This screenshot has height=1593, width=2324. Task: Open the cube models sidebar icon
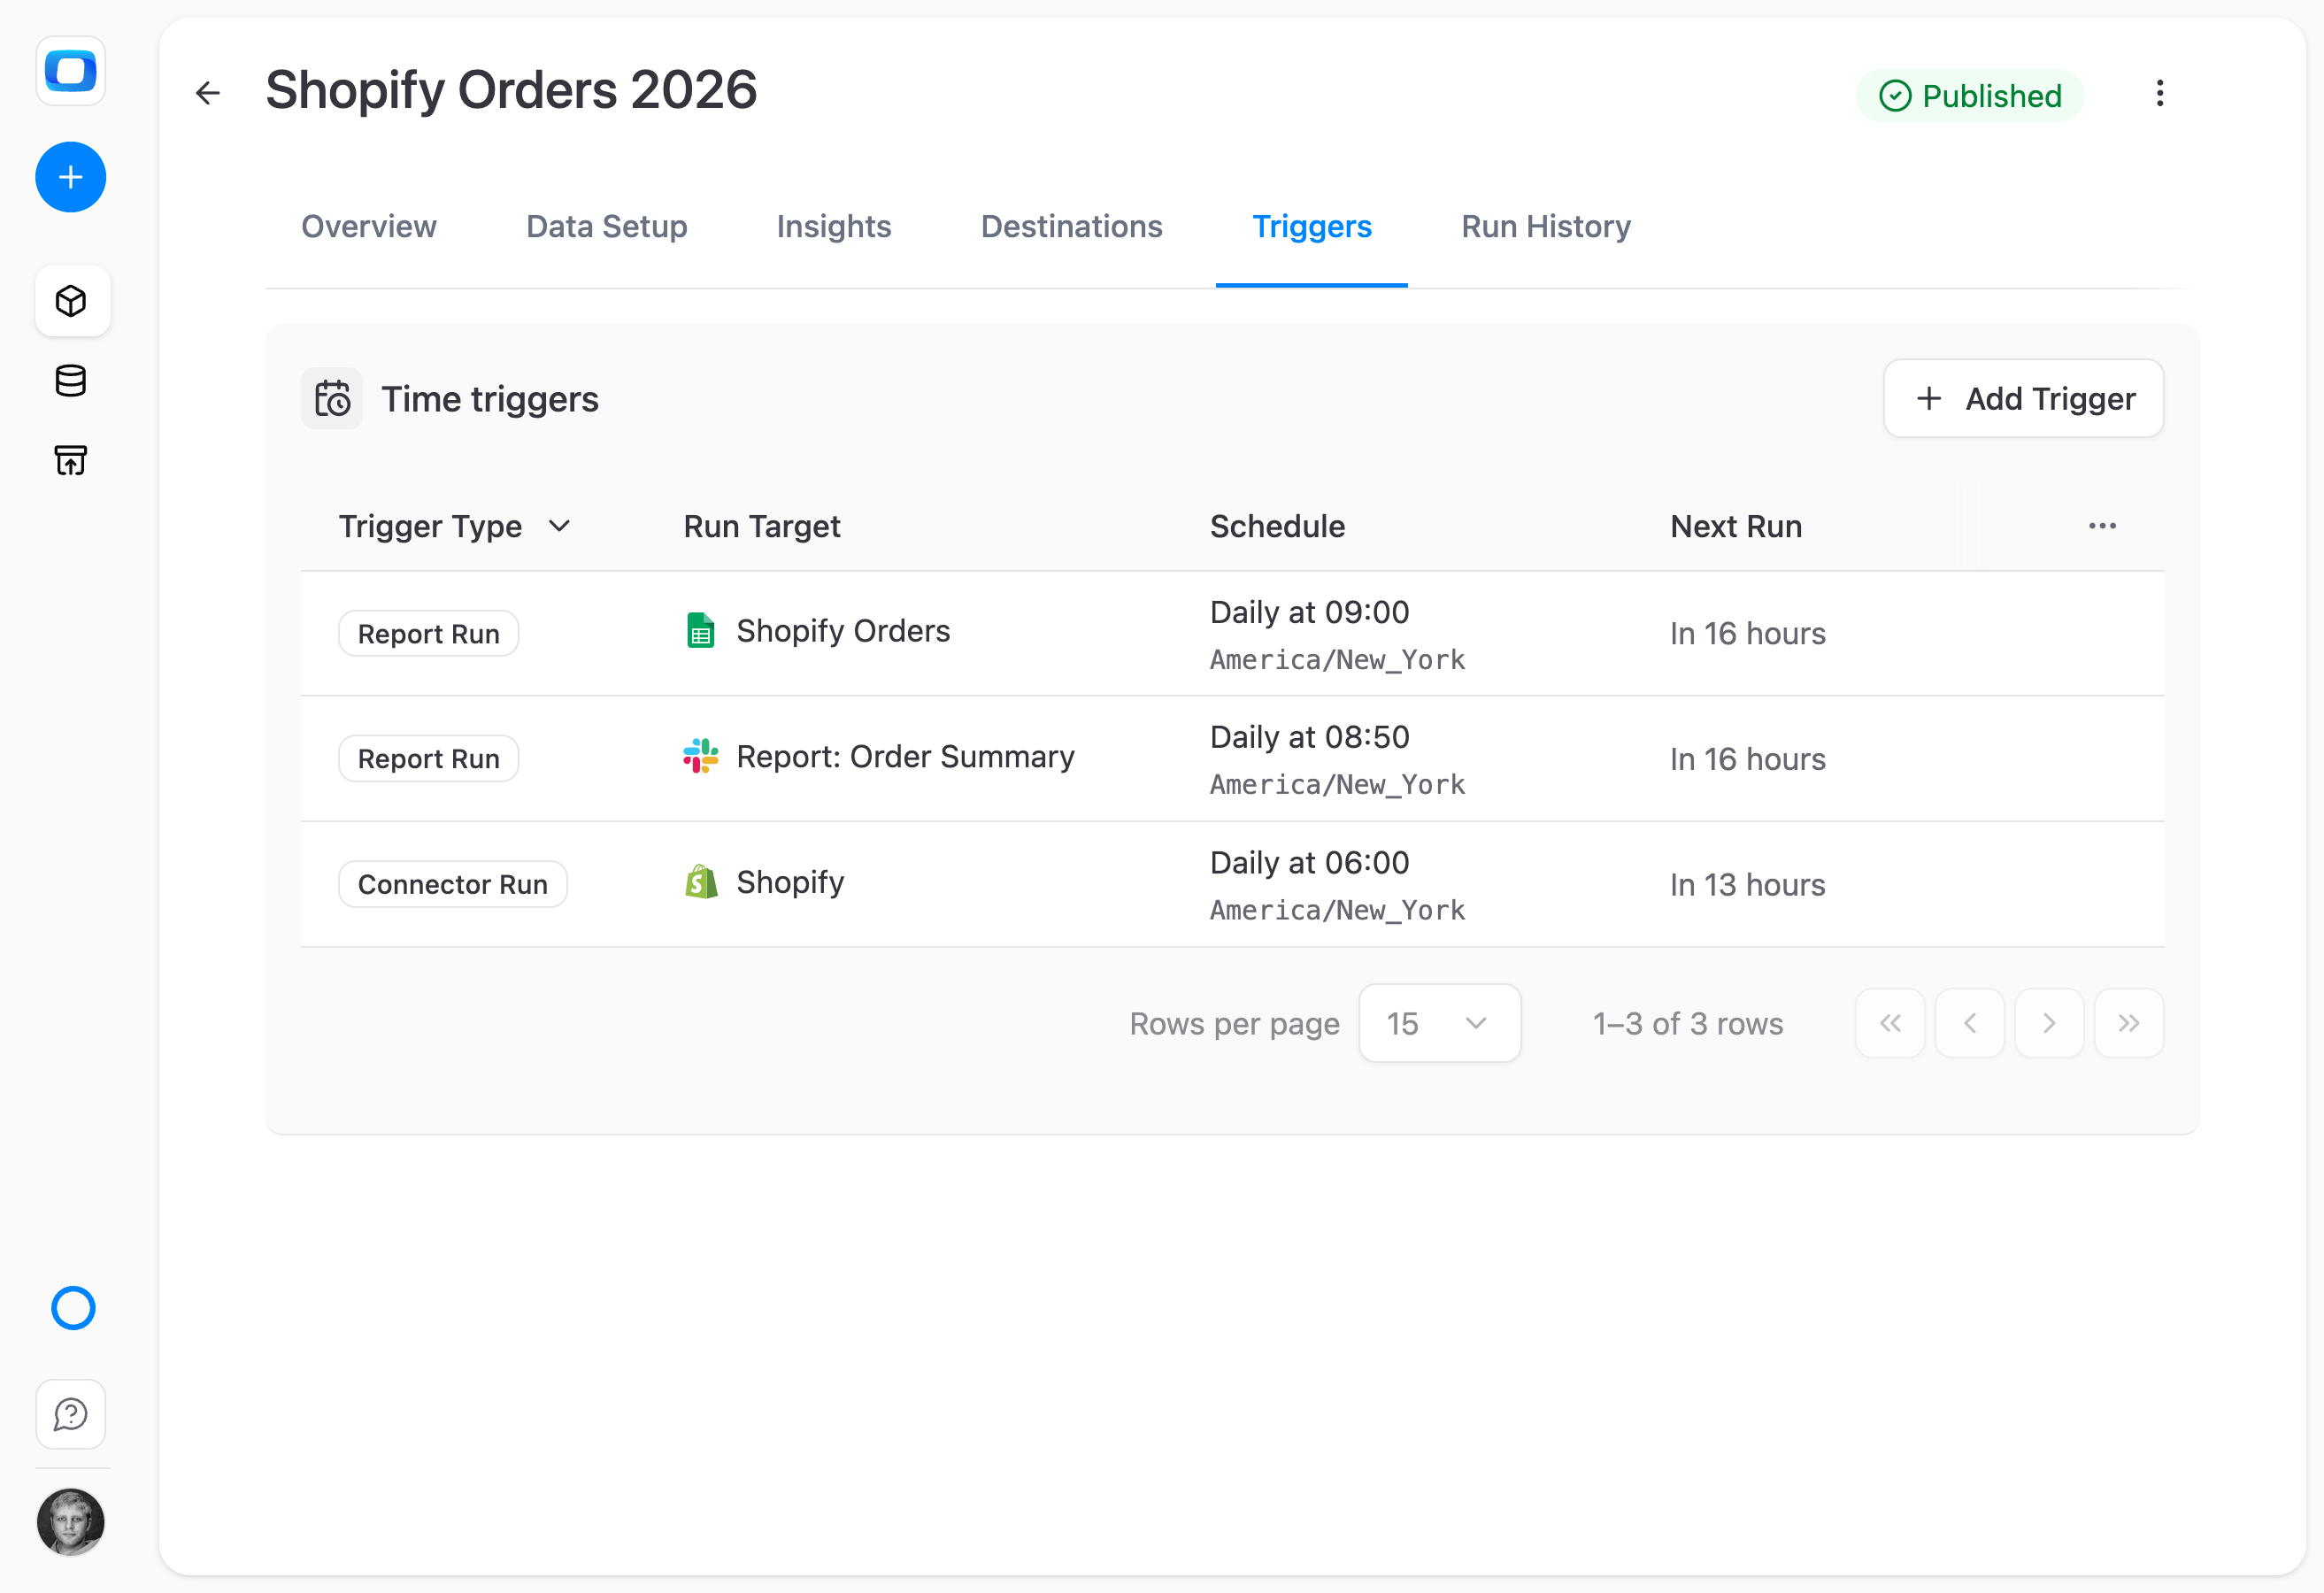point(71,301)
